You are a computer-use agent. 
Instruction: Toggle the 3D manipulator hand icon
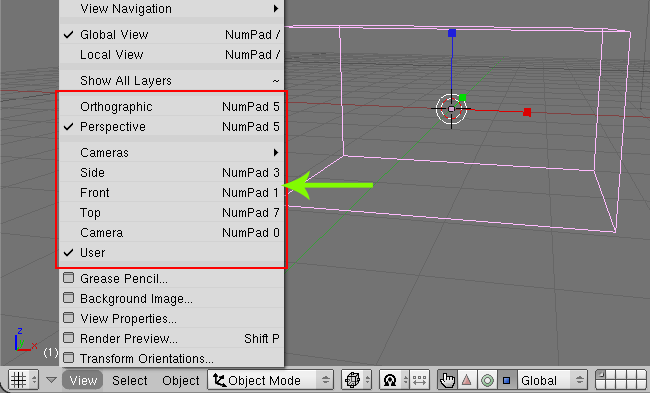point(447,380)
